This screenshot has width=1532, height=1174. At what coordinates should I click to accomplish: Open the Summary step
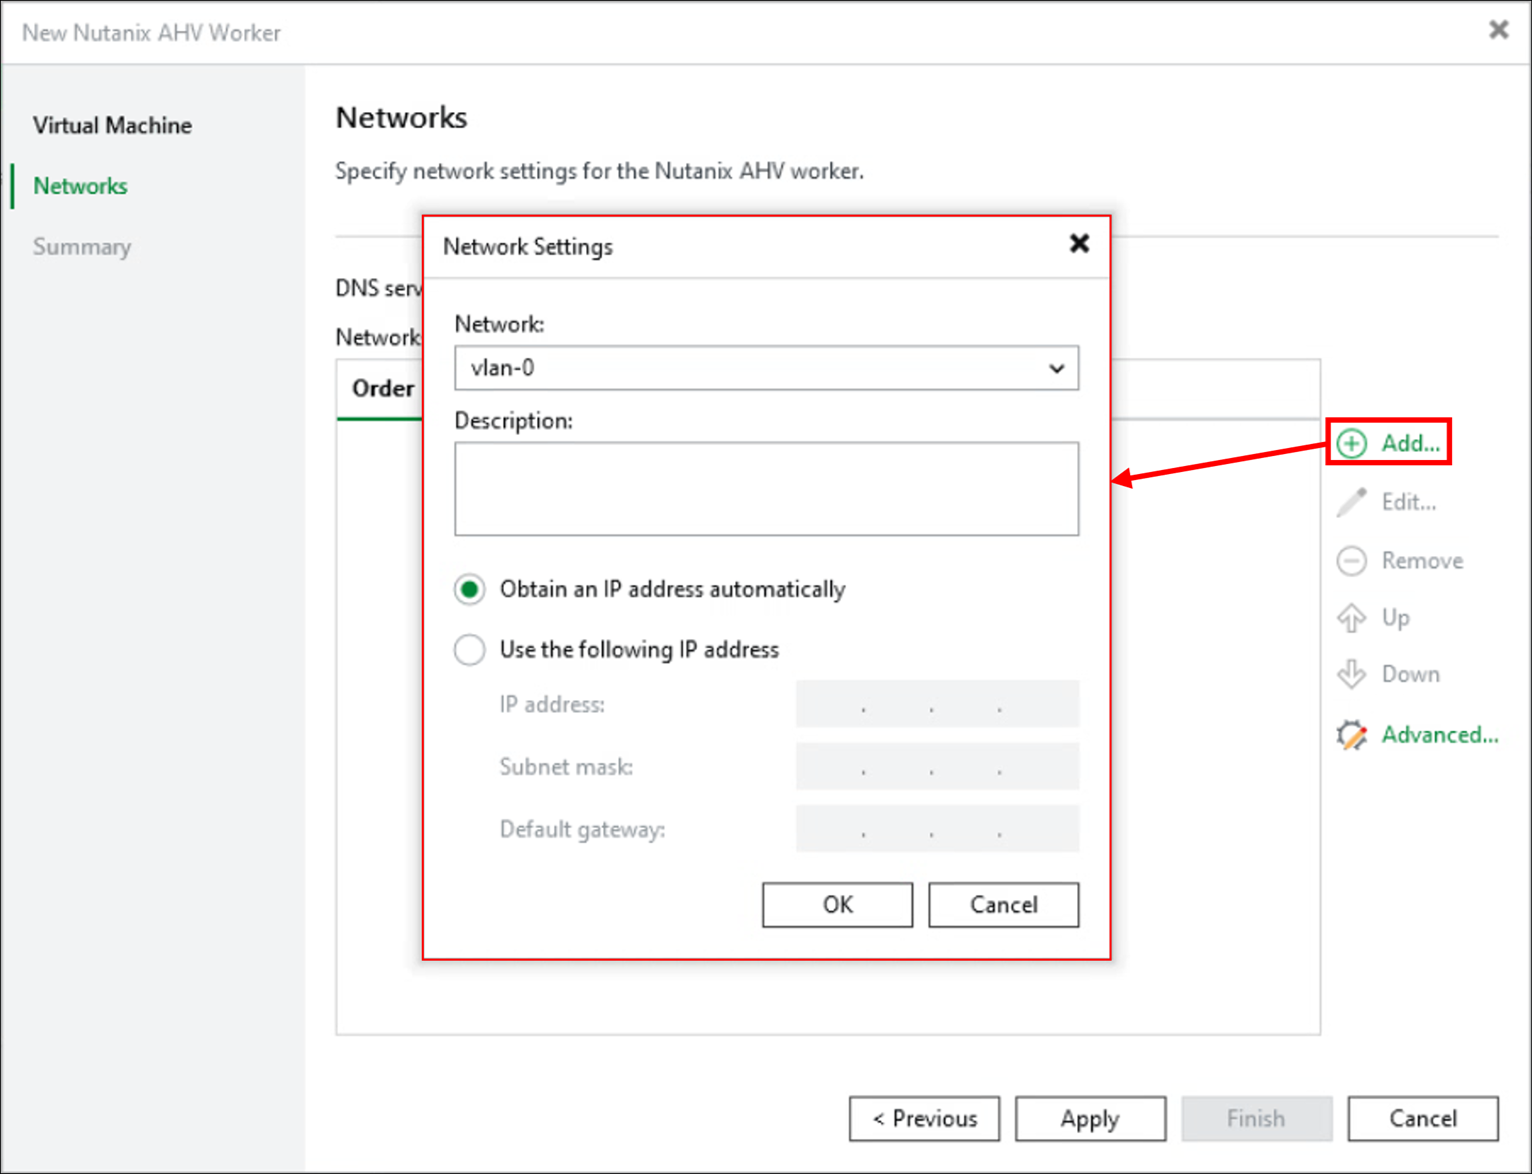[x=82, y=246]
